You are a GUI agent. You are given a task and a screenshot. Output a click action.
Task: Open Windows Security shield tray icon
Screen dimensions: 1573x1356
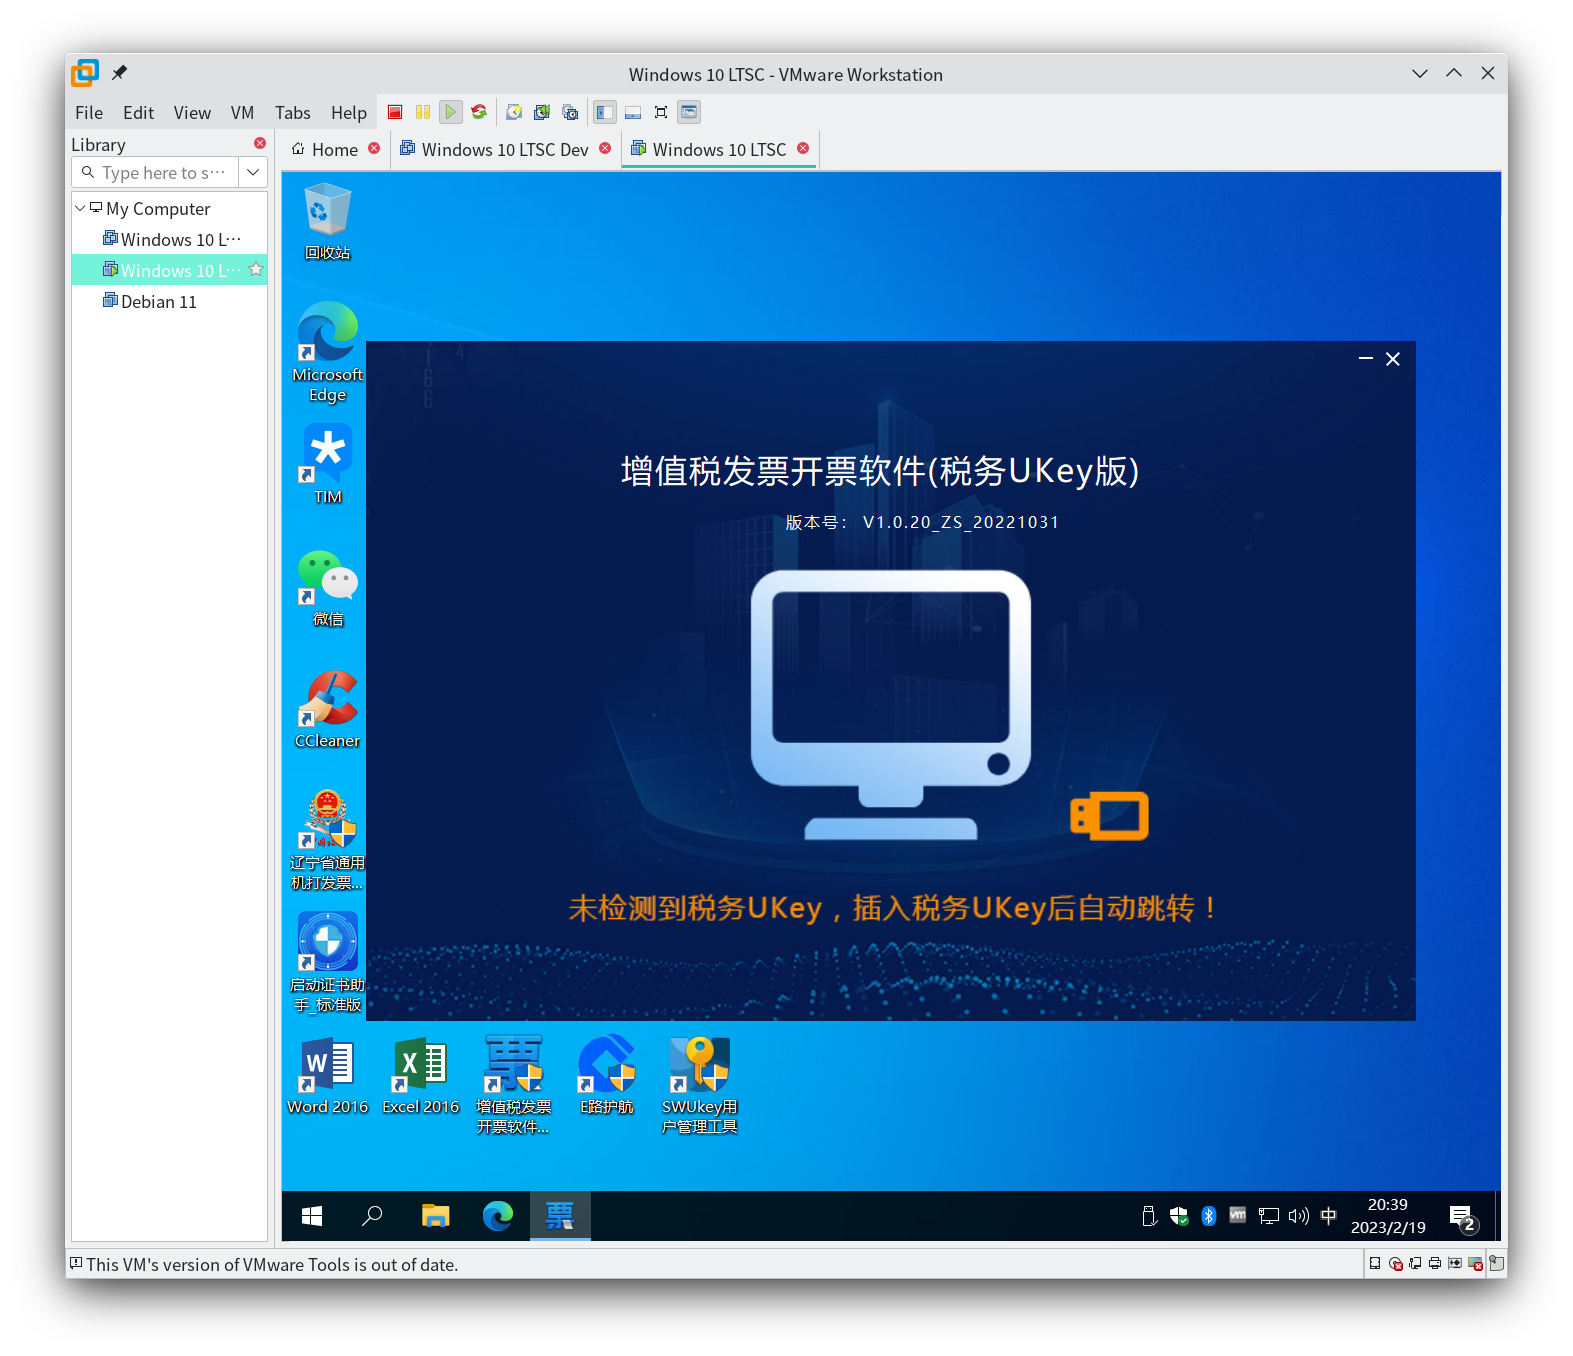pyautogui.click(x=1179, y=1216)
